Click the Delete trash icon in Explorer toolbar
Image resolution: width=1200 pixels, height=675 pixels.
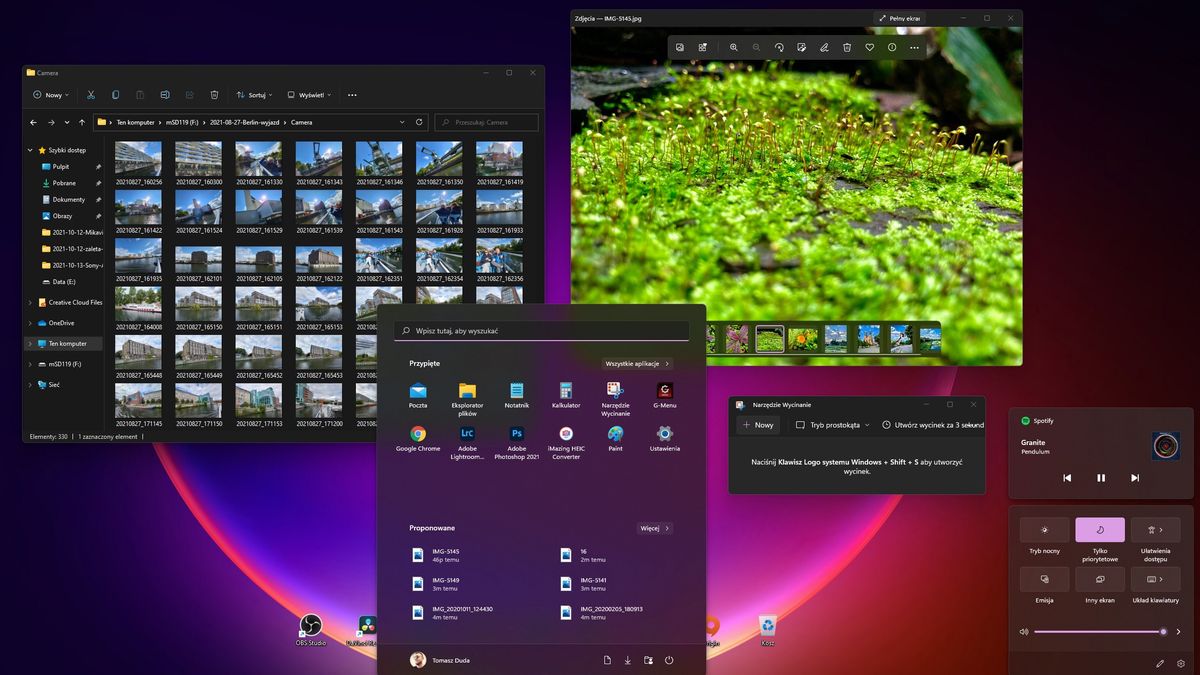214,95
